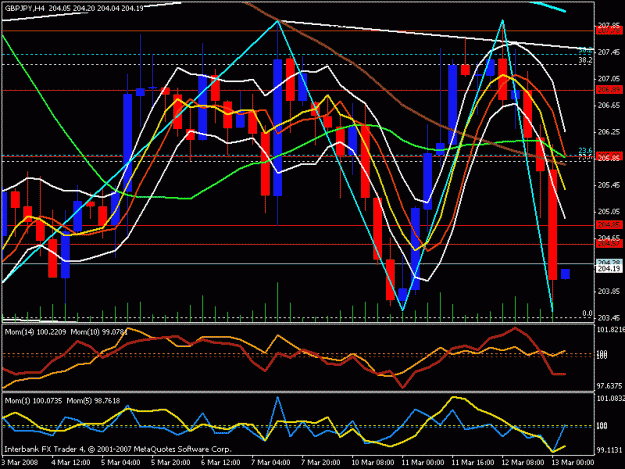Screen dimensions: 625x469
Task: Select the 203.45 price axis label
Action: (608, 318)
